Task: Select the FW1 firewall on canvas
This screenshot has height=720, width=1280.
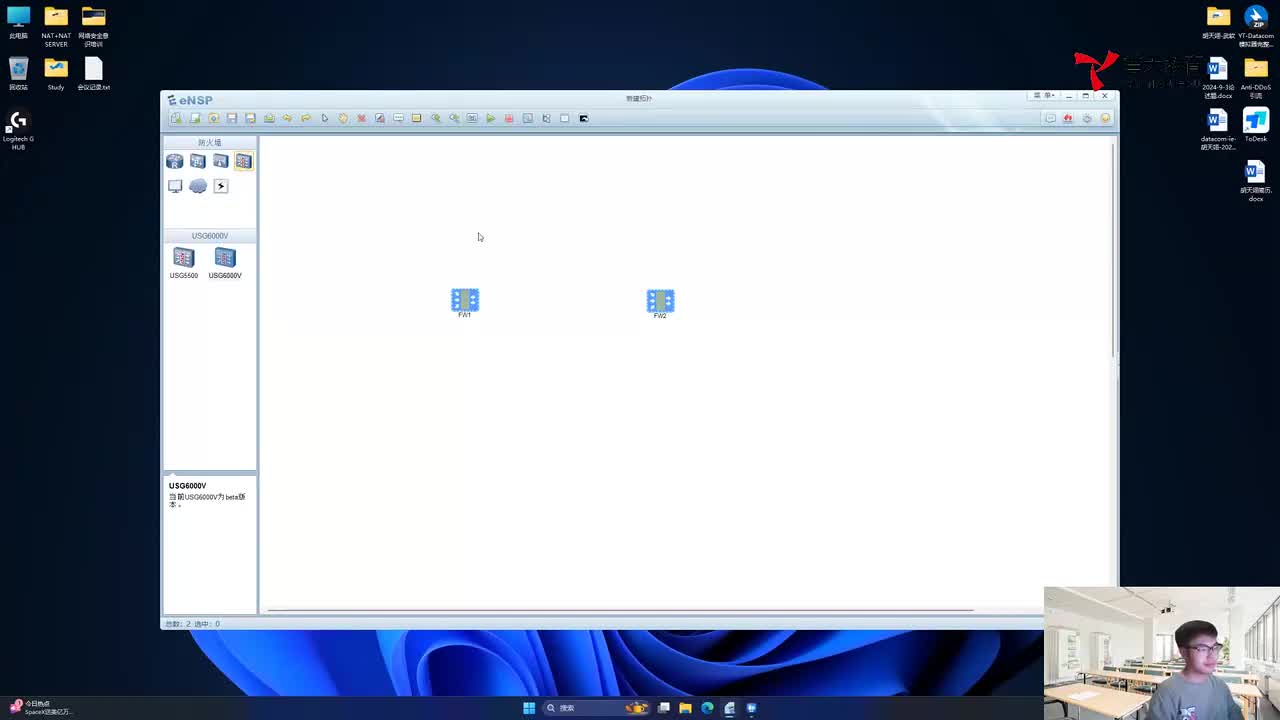Action: click(465, 302)
